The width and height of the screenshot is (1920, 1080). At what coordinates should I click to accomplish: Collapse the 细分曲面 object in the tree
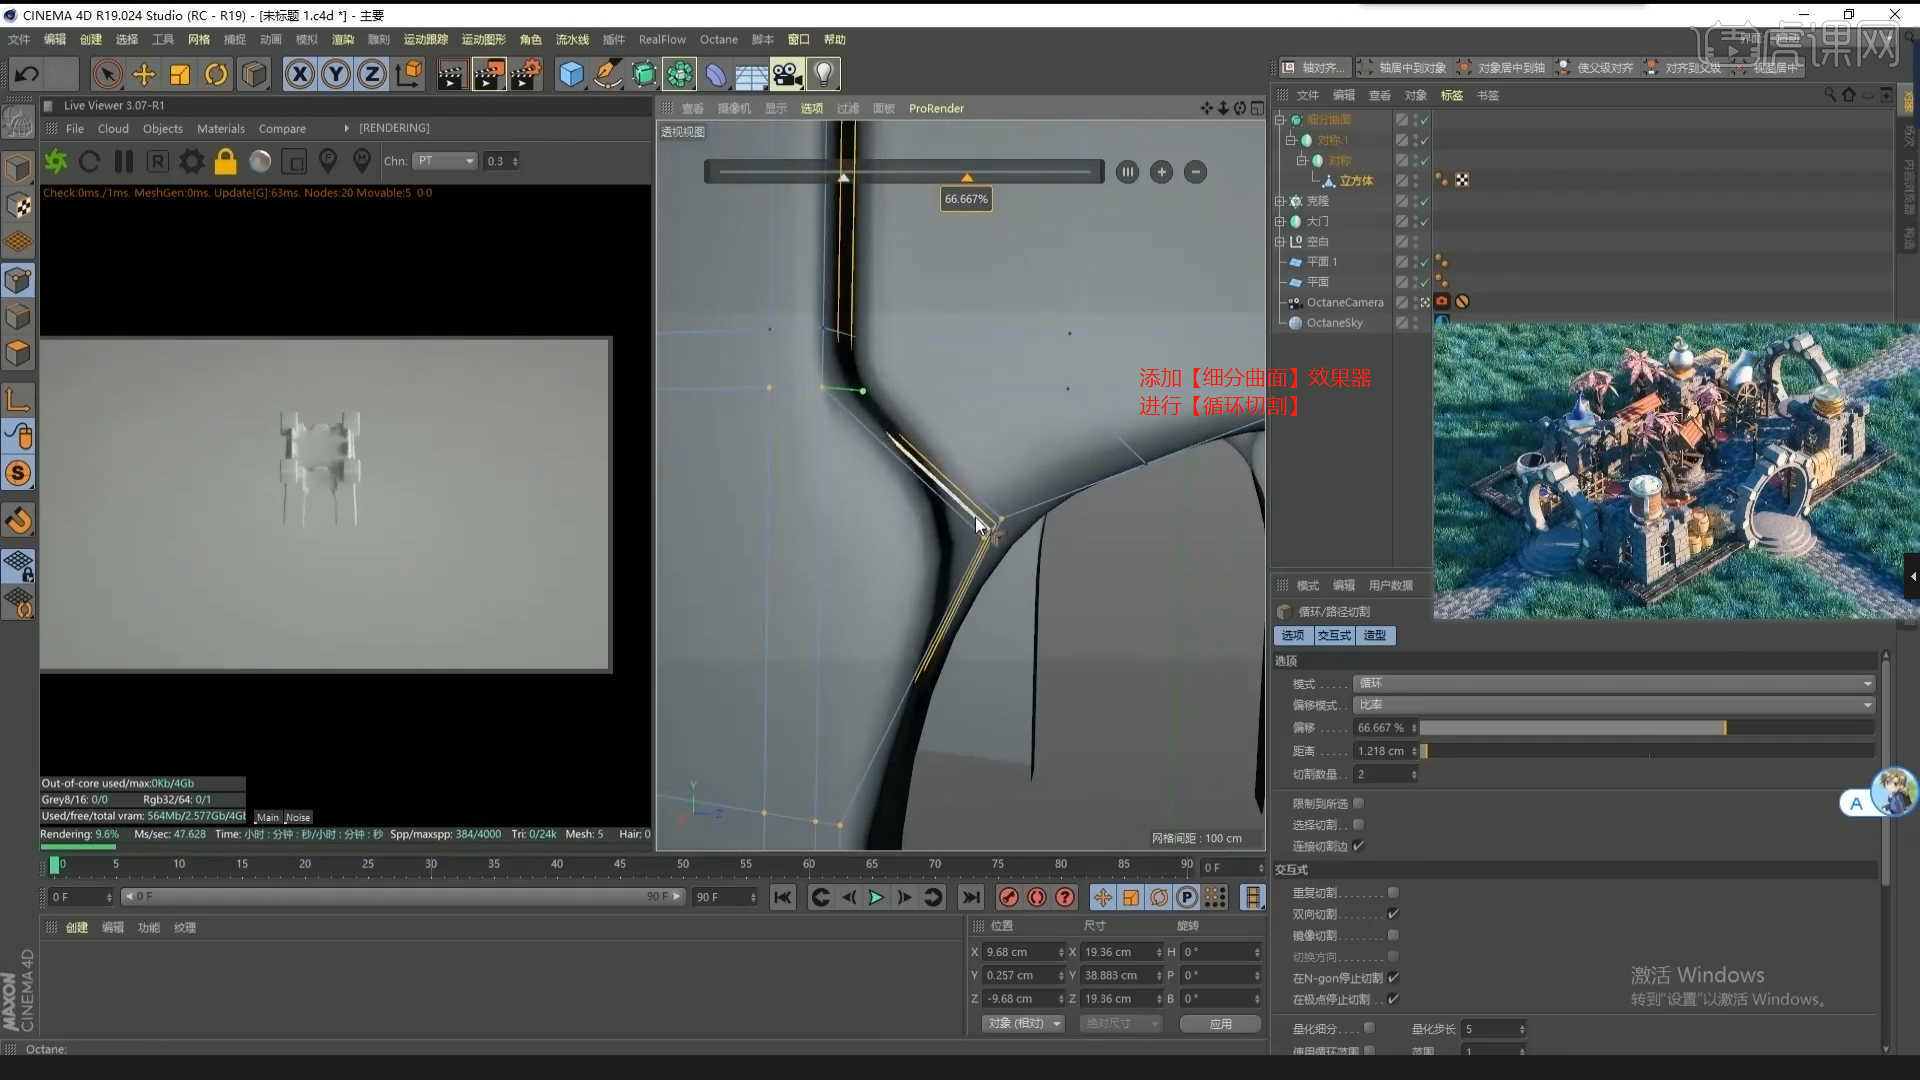1282,118
